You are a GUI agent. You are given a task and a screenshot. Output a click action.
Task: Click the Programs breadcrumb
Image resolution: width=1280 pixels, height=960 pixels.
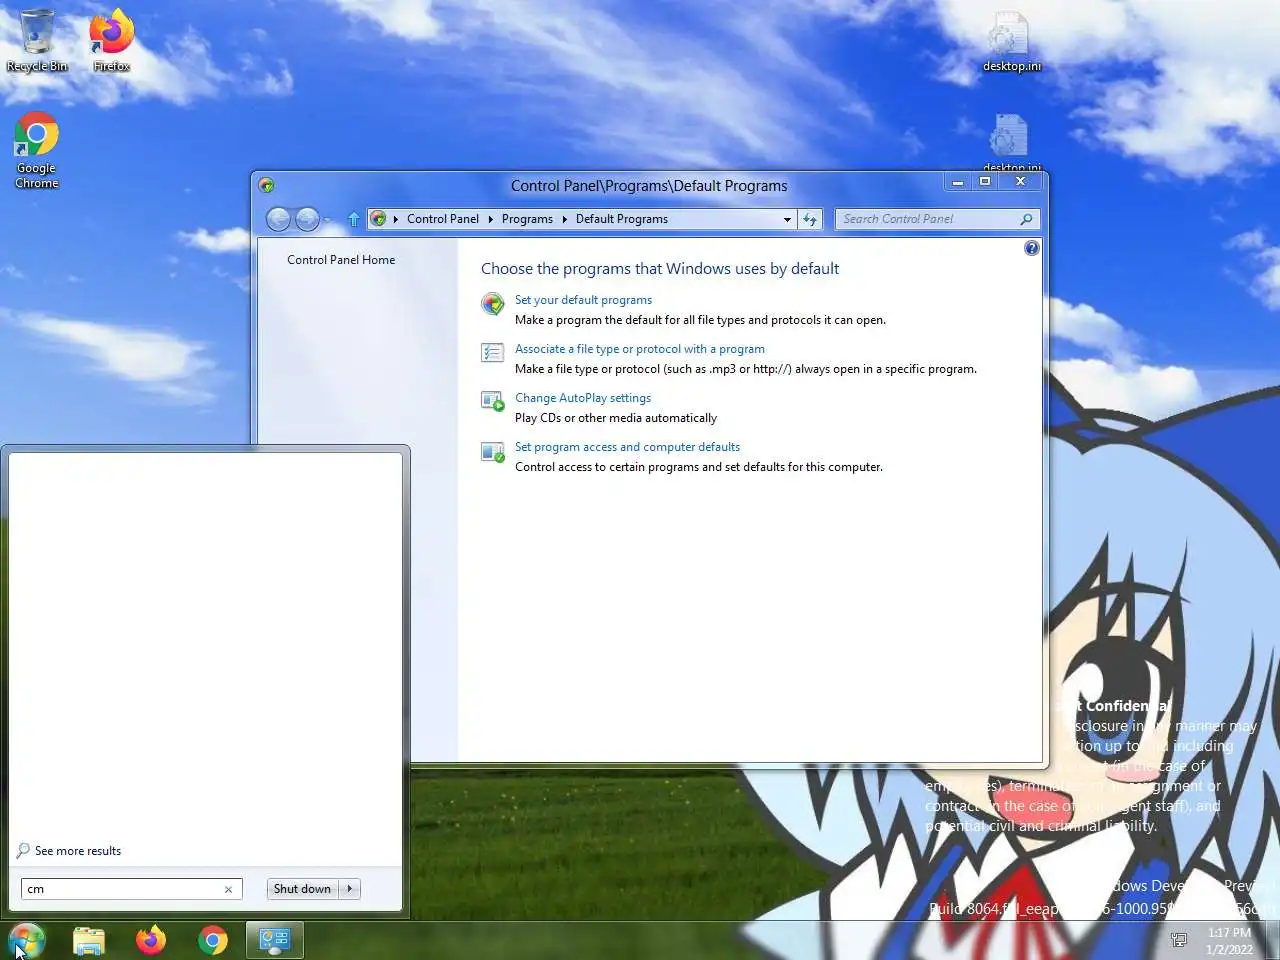click(527, 219)
